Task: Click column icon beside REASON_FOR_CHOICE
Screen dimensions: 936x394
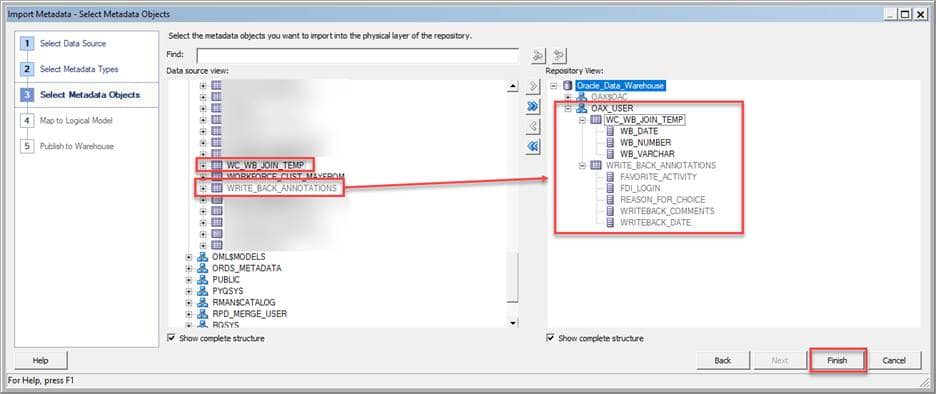Action: click(x=610, y=199)
